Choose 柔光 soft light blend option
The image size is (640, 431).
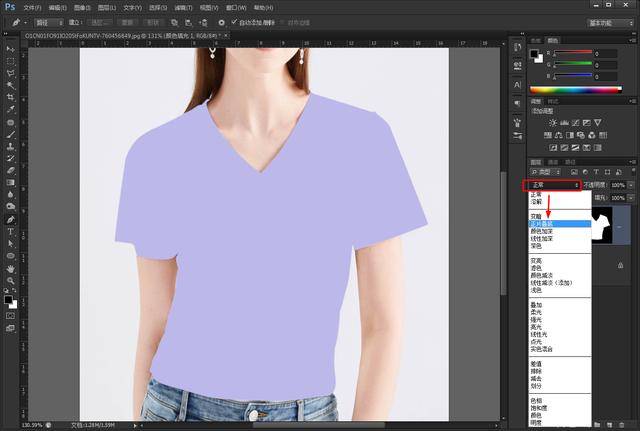click(536, 312)
